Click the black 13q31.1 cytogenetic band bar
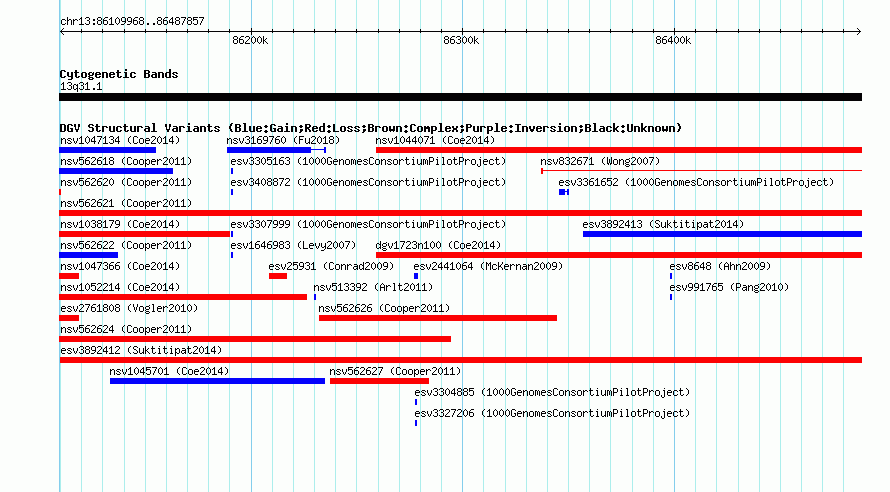 click(x=460, y=97)
